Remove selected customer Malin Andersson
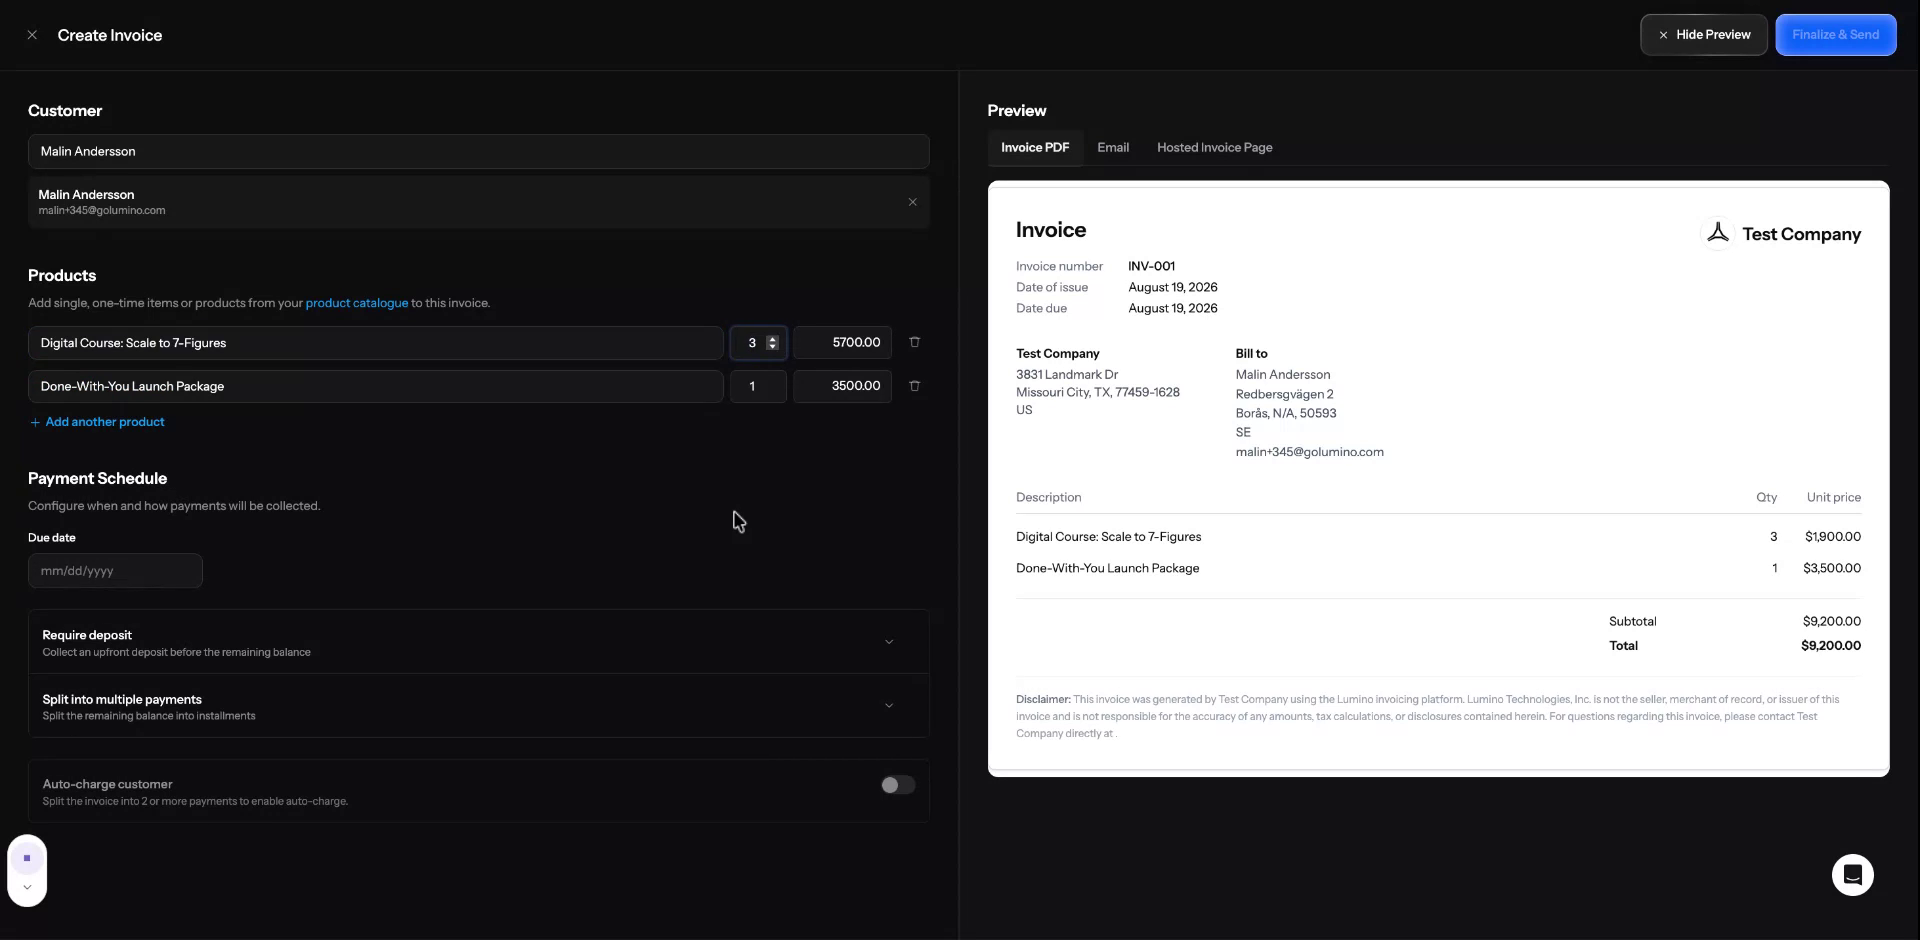Screen dimensions: 1920x940 tap(912, 202)
